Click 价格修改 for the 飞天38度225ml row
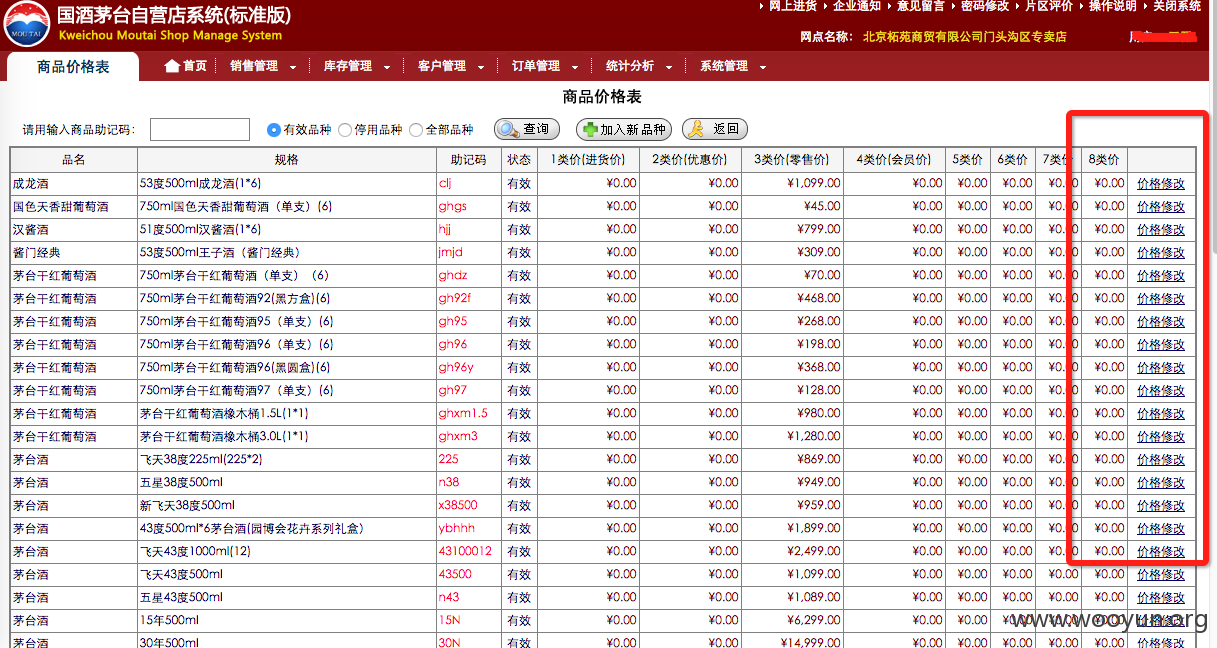The width and height of the screenshot is (1217, 648). tap(1161, 460)
